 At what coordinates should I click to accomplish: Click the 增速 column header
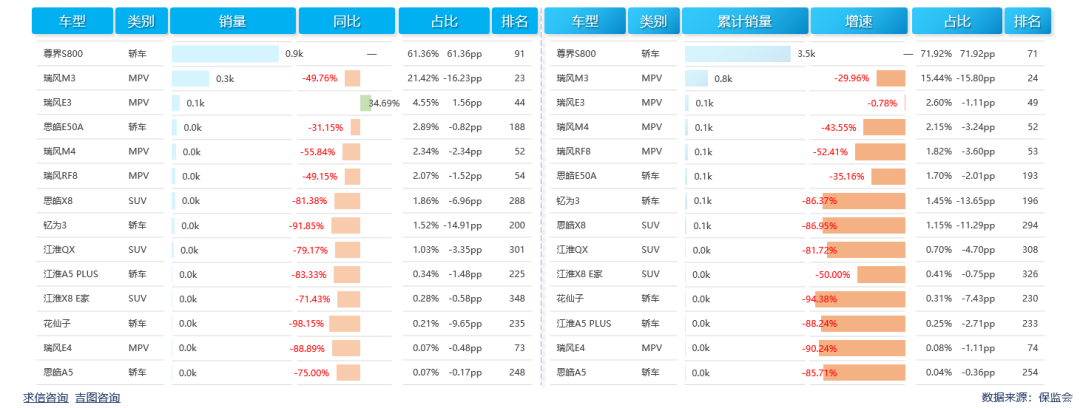(858, 21)
